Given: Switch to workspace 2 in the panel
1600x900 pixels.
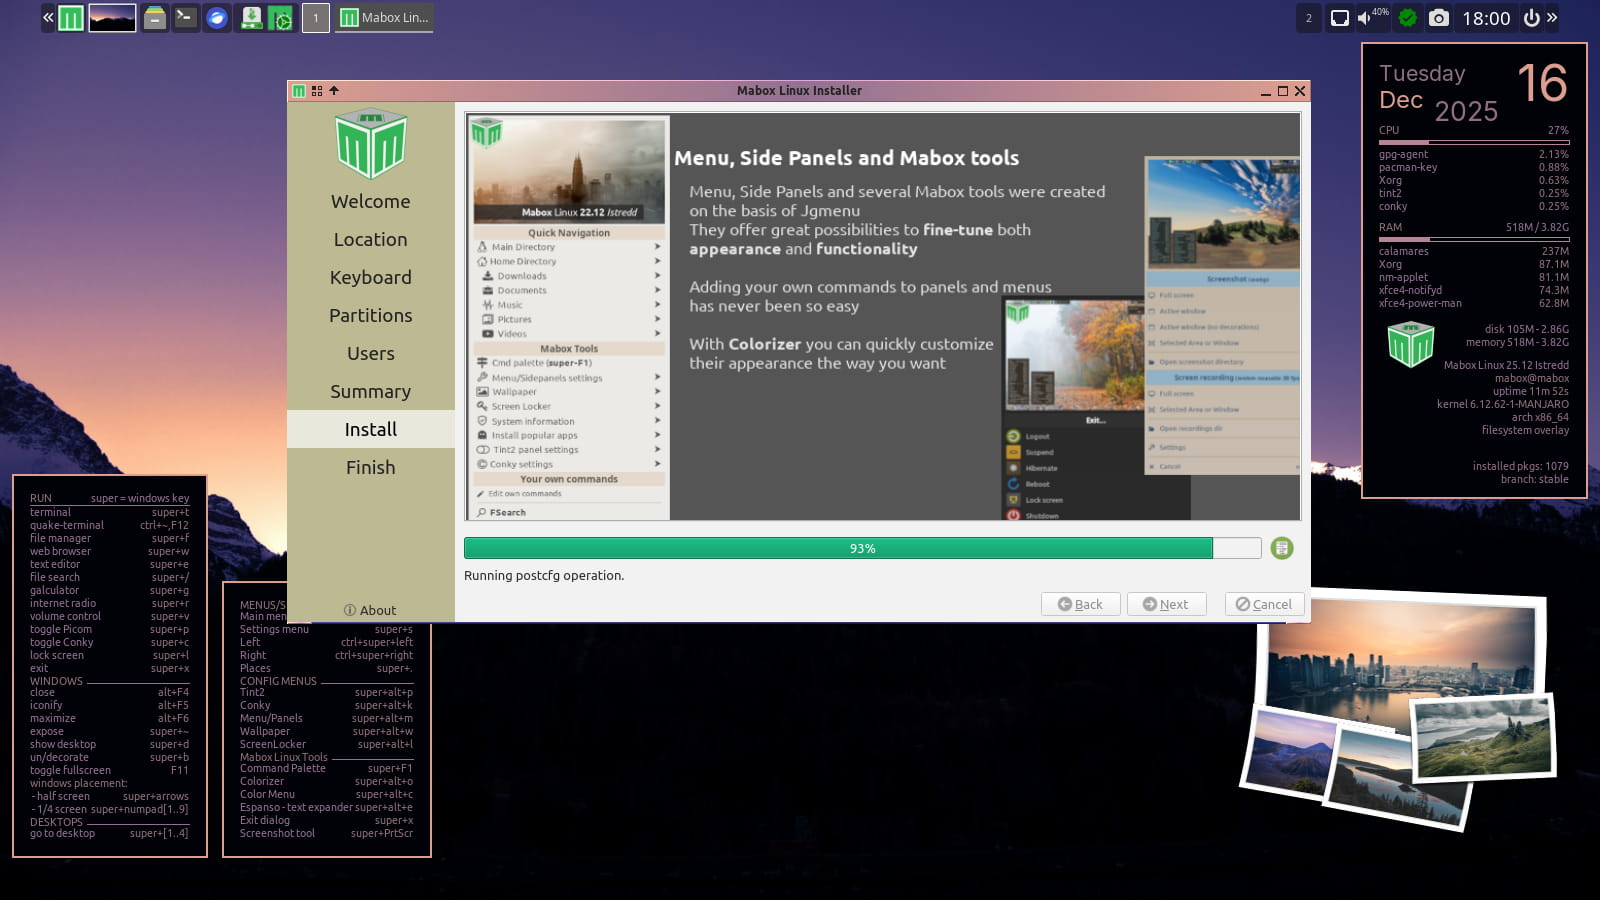Looking at the screenshot, I should pos(1308,18).
